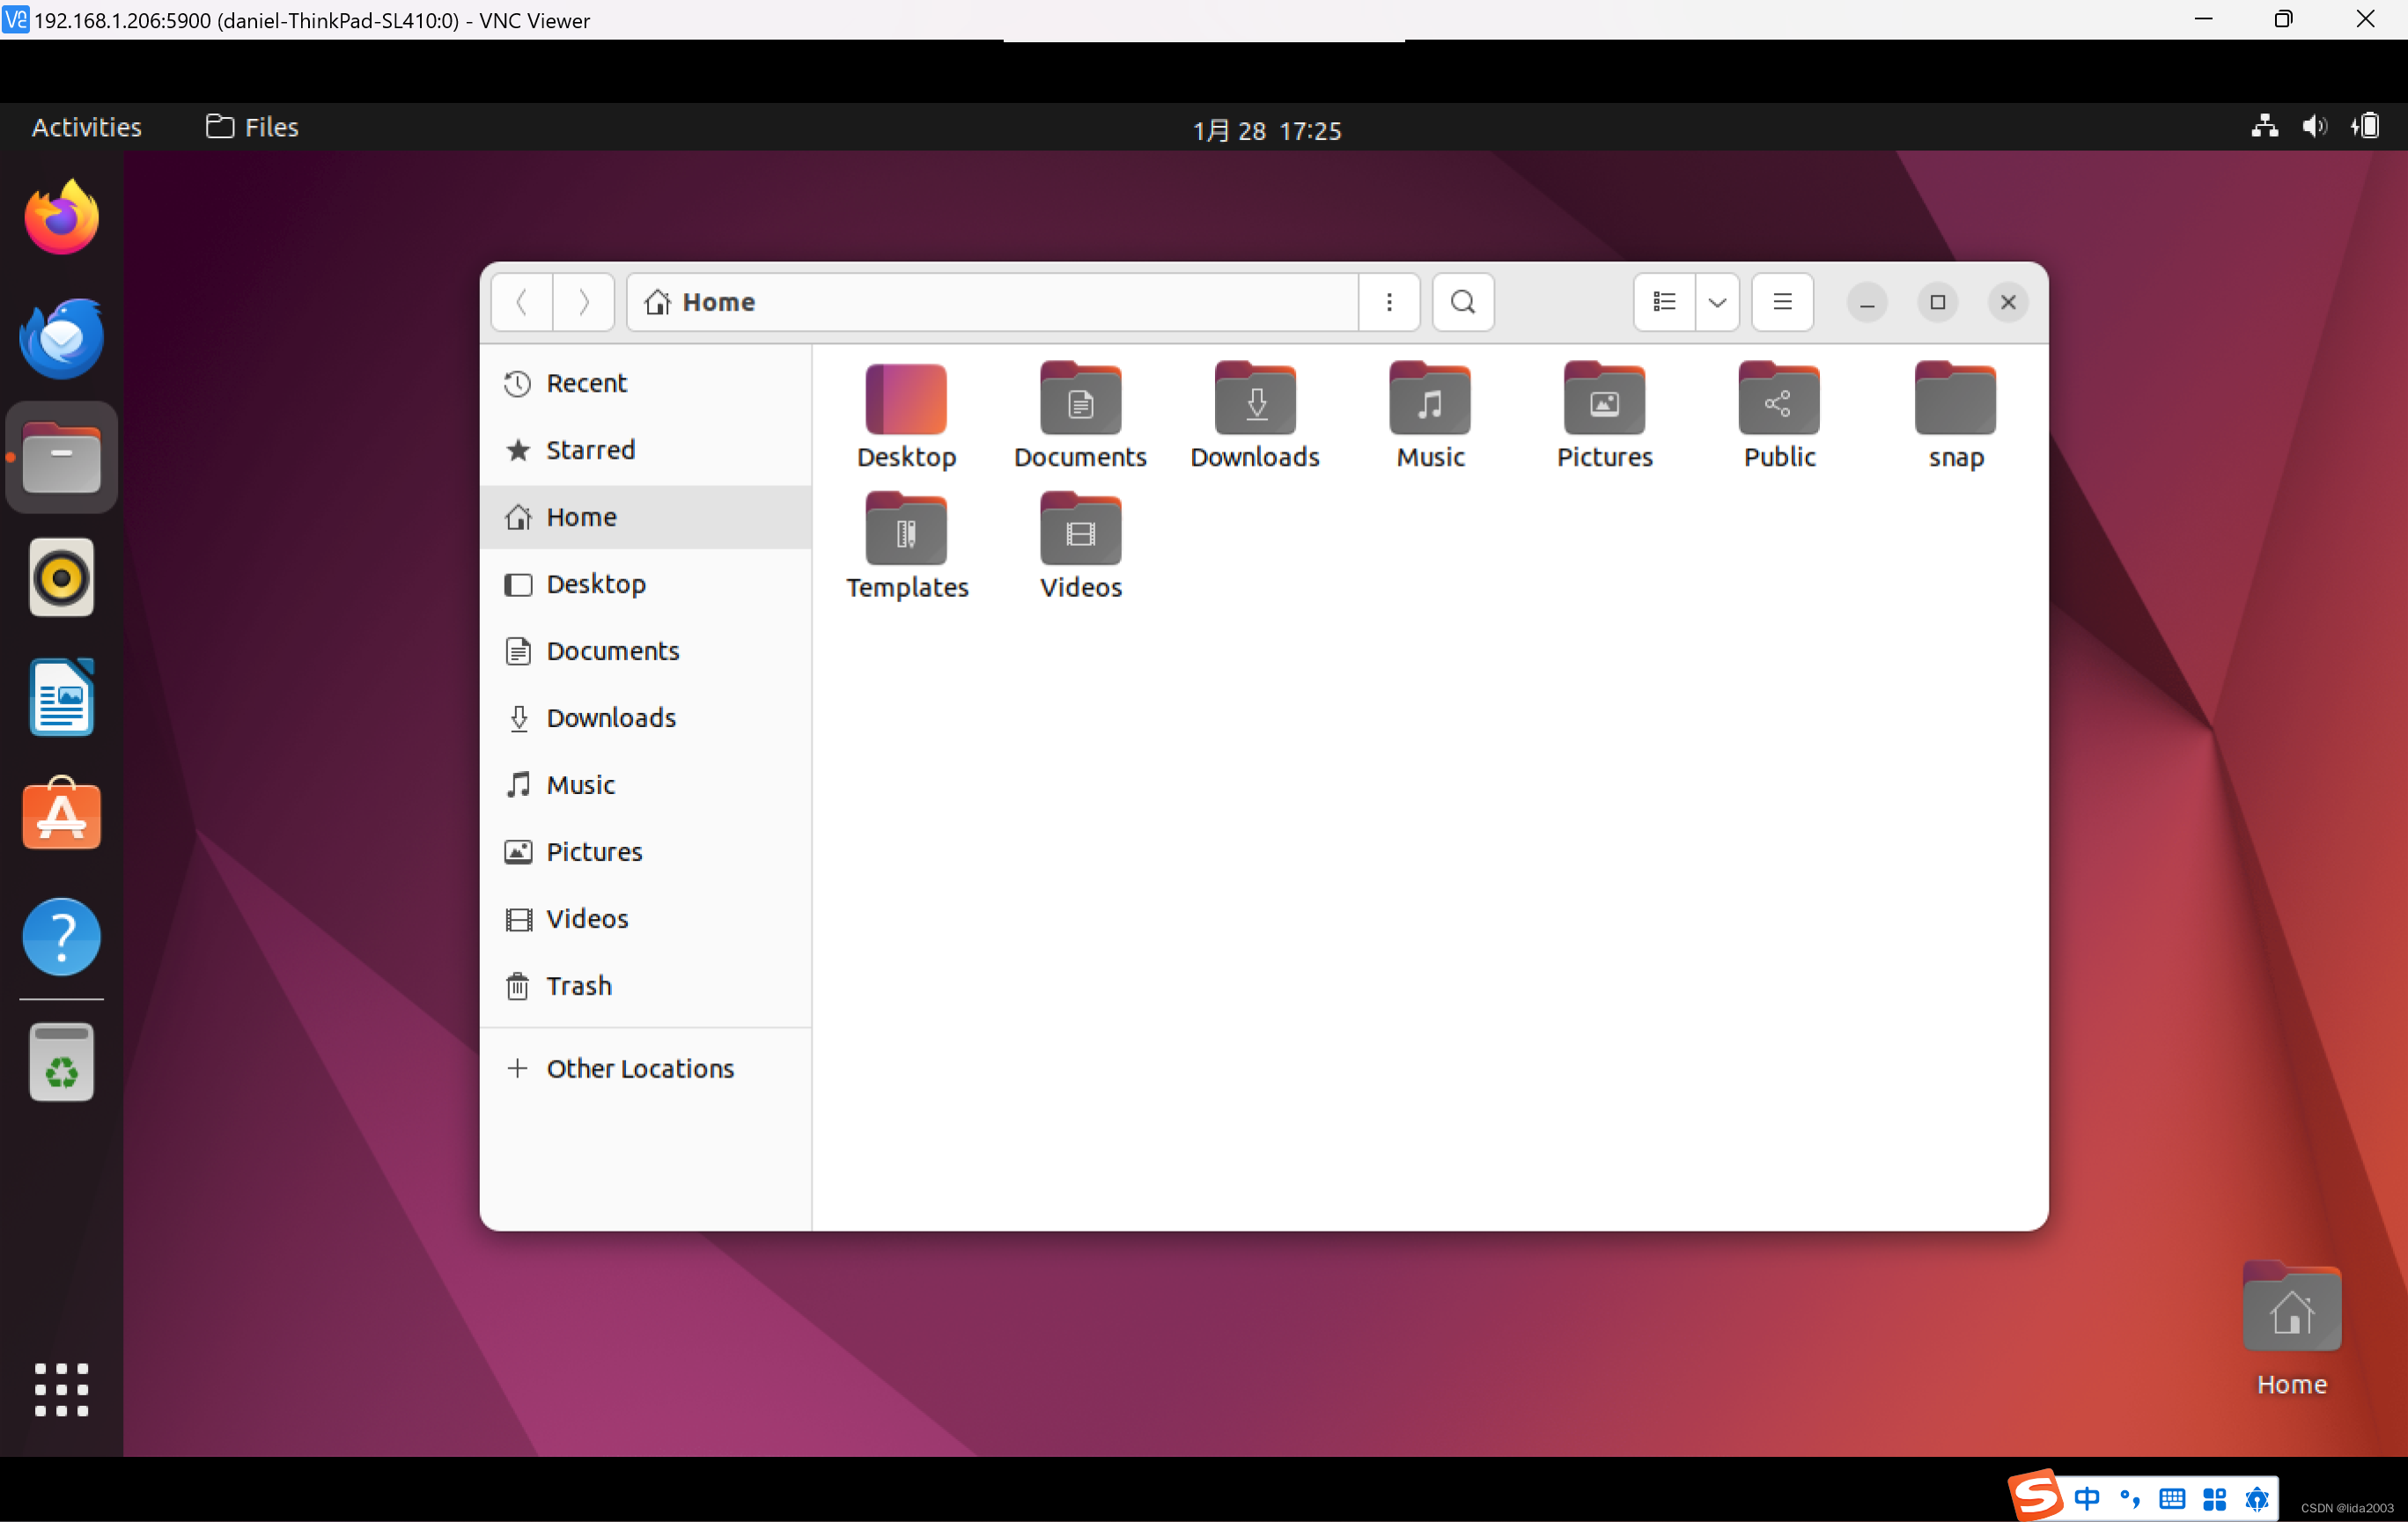
Task: Select the Downloads folder icon
Action: point(1255,400)
